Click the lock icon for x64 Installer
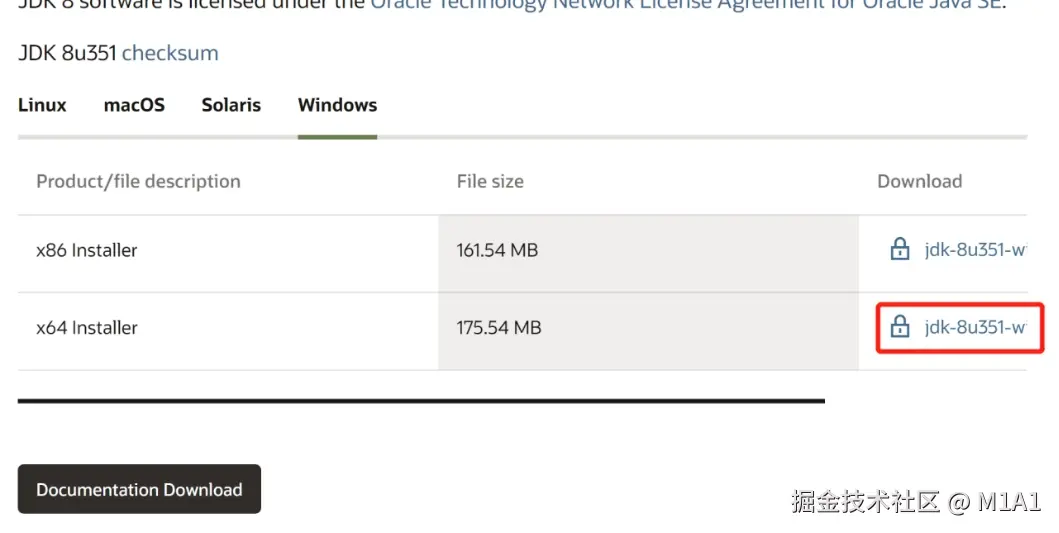The image size is (1059, 533). [899, 327]
